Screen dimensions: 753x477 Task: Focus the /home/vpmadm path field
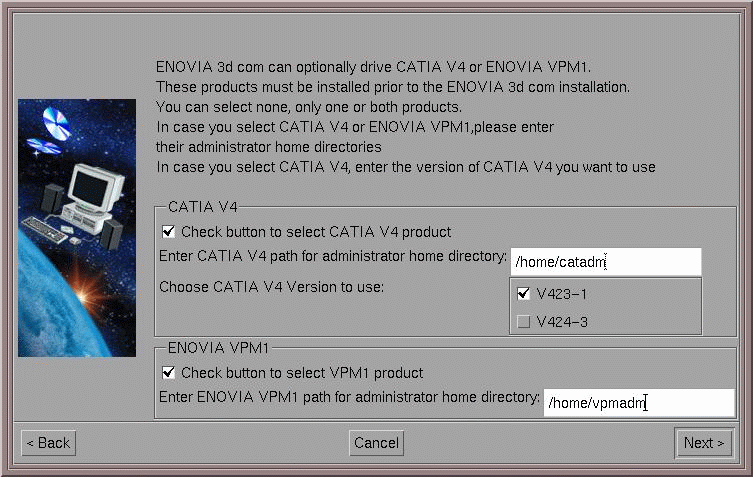638,403
